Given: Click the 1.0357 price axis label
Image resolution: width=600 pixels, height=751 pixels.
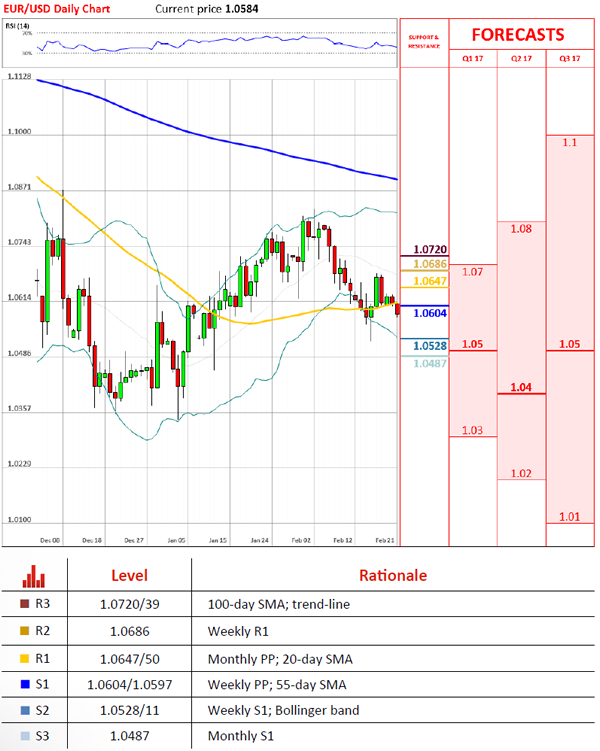Looking at the screenshot, I should (x=19, y=408).
